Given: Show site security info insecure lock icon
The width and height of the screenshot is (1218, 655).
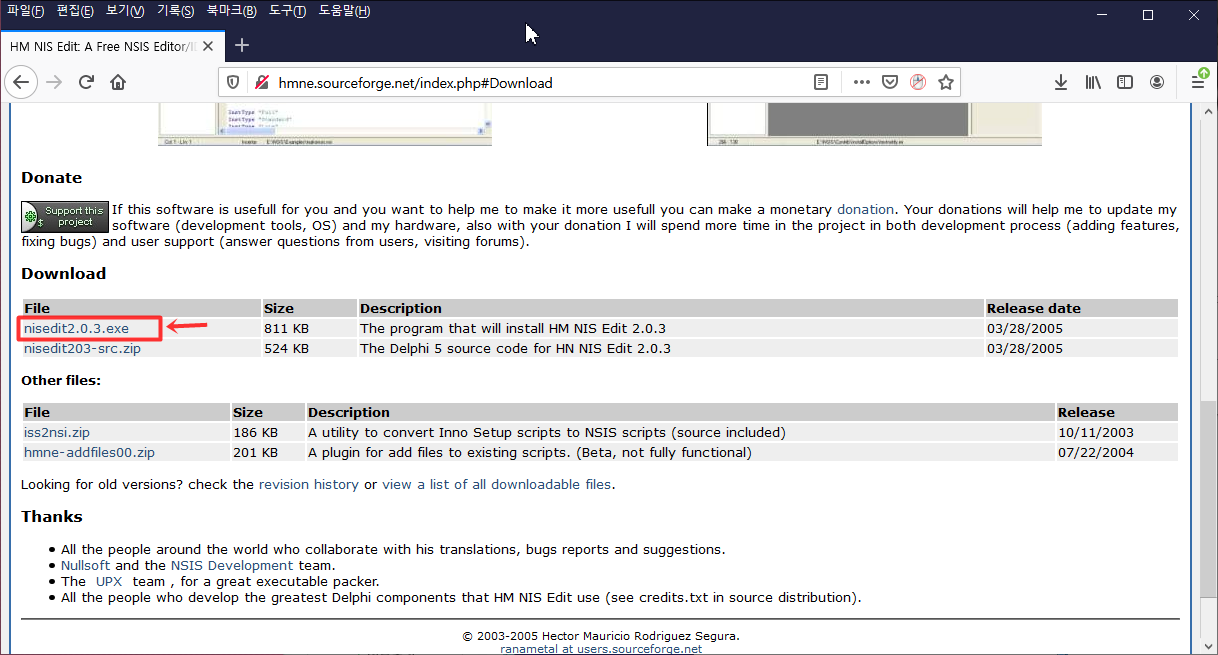Looking at the screenshot, I should pos(261,83).
